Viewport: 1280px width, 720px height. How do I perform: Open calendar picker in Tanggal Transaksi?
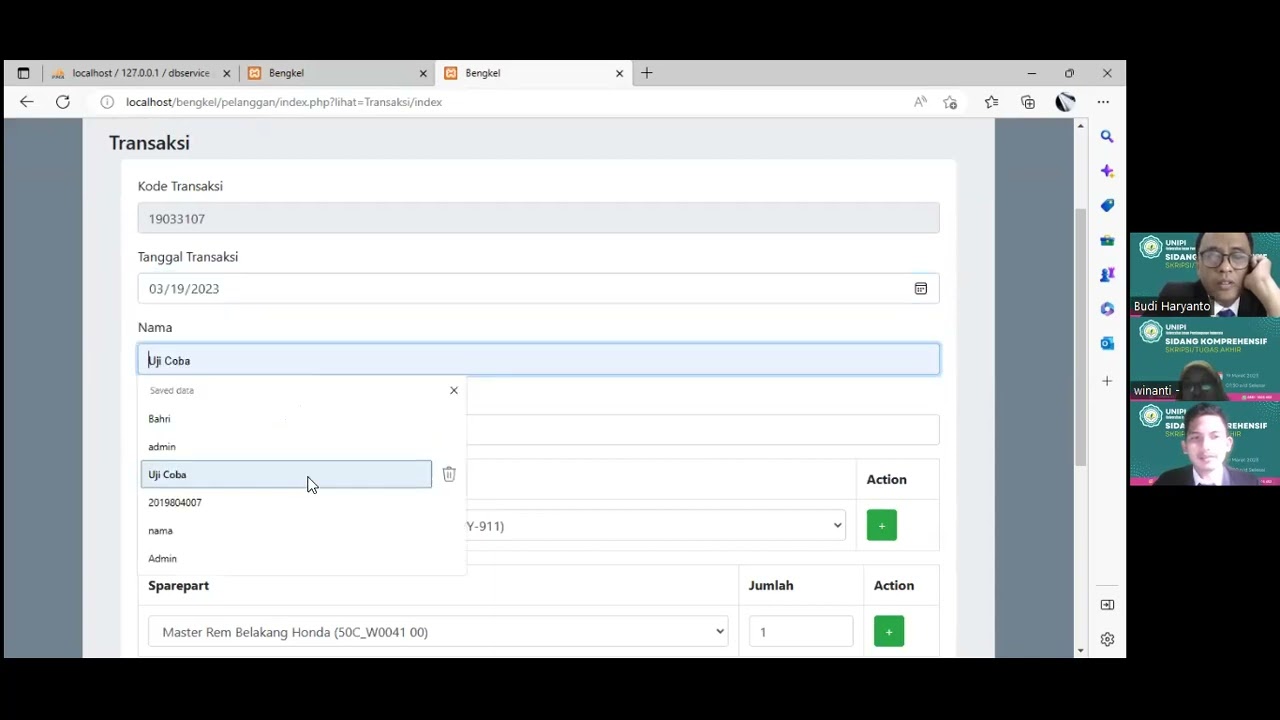click(921, 289)
